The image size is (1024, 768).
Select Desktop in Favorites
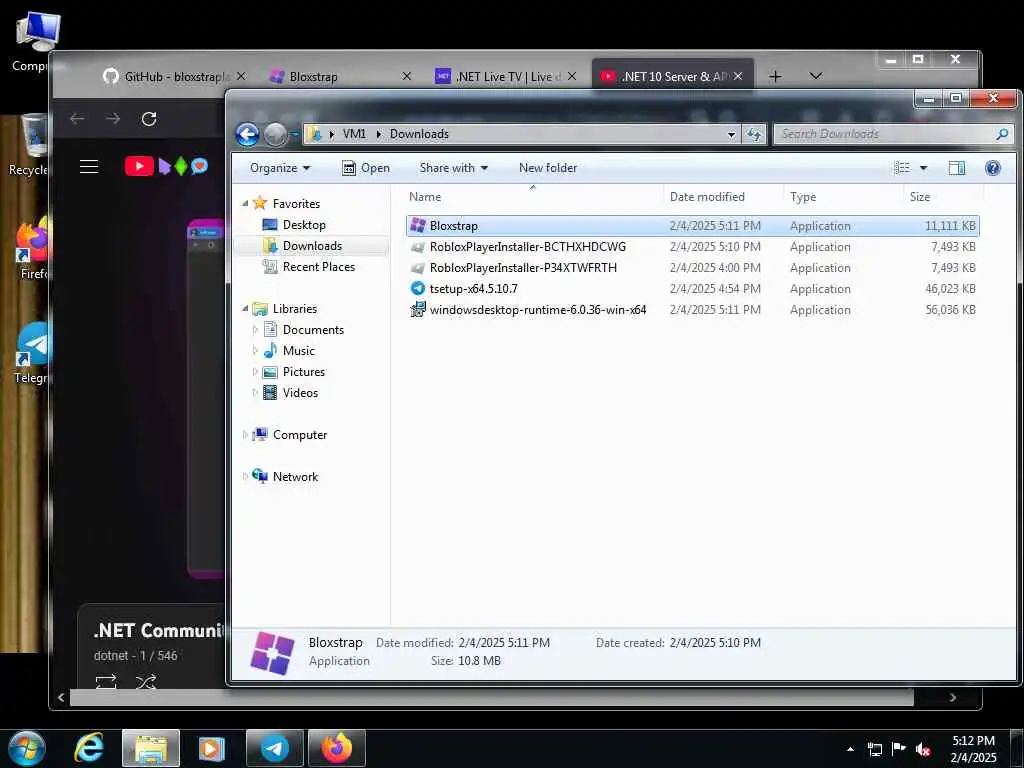304,225
